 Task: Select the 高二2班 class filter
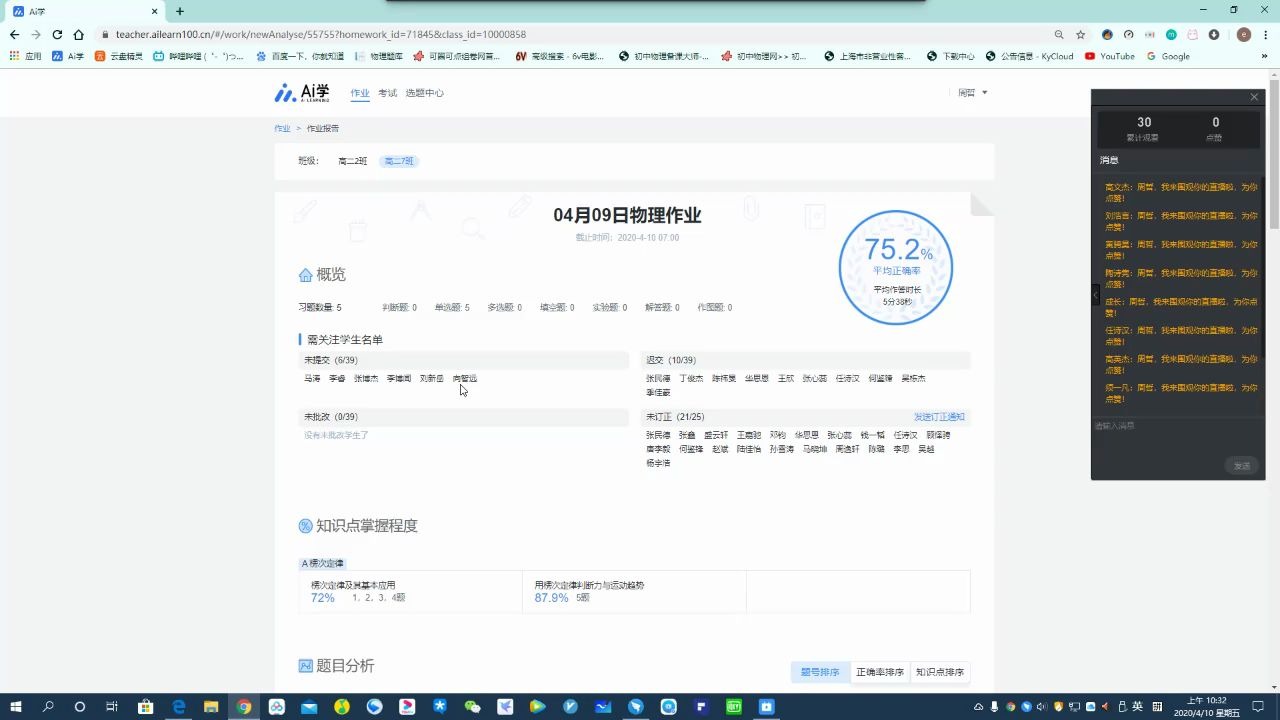[x=352, y=160]
